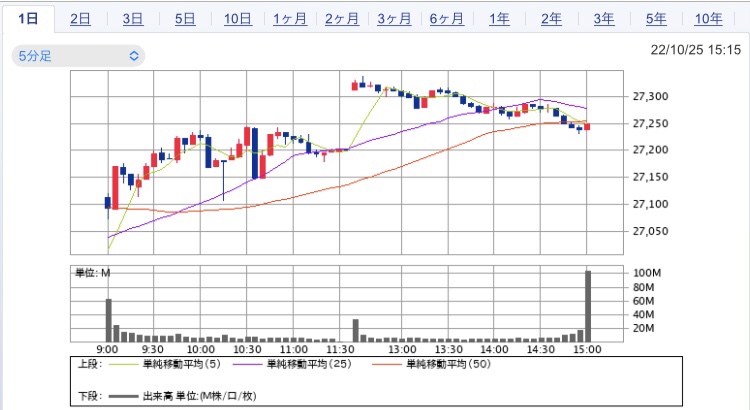Click the 単純移動平均(50) legend entry

[448, 364]
